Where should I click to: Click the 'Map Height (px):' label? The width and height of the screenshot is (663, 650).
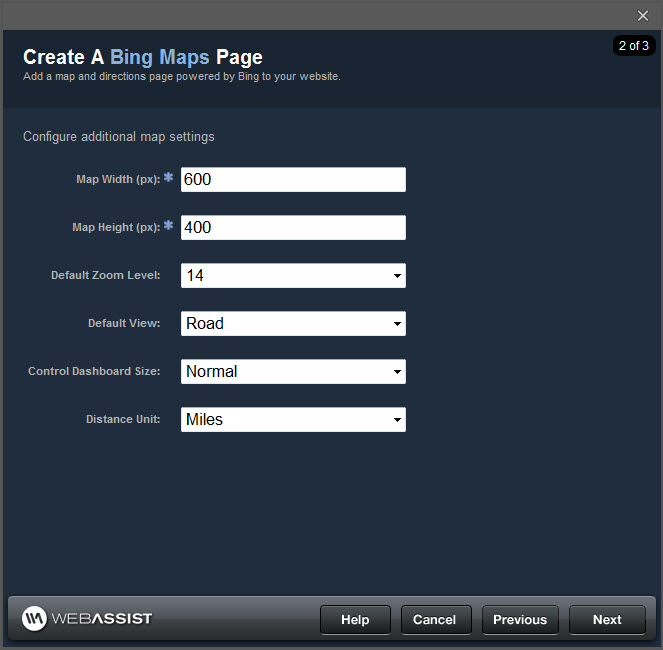coord(116,228)
